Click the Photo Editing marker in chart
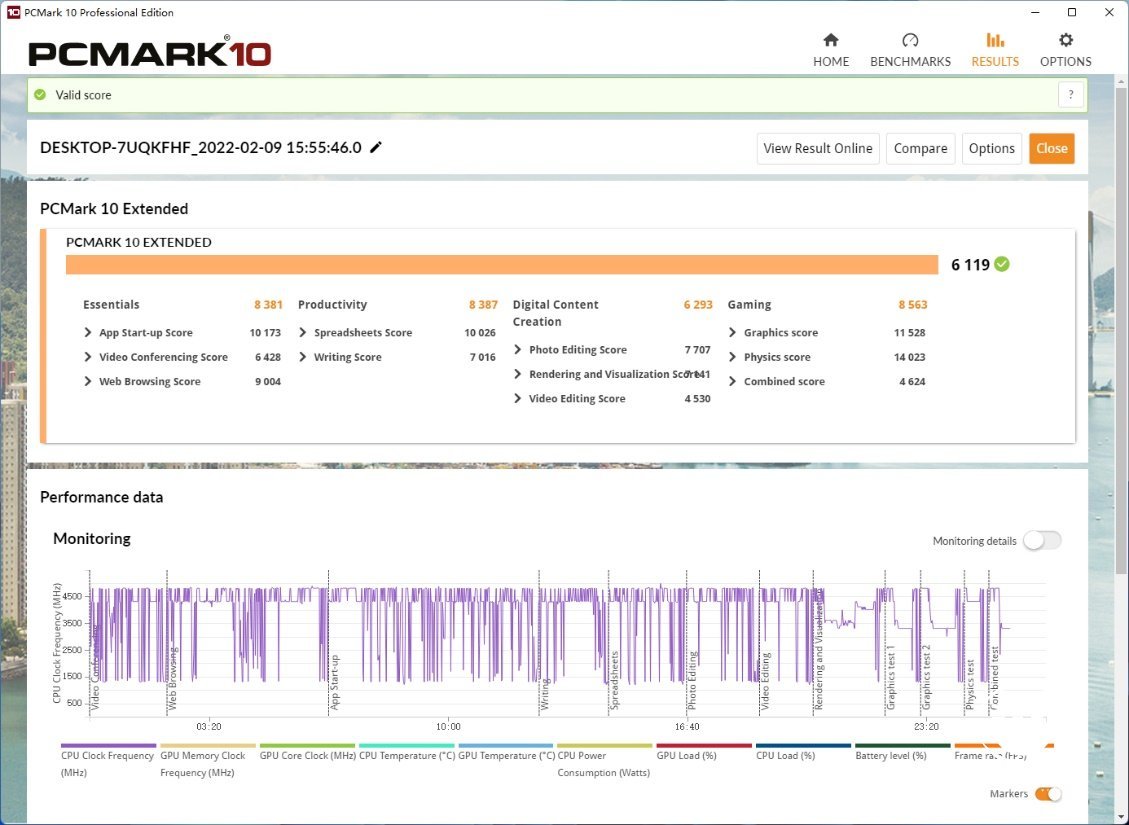The image size is (1129, 825). tap(692, 681)
